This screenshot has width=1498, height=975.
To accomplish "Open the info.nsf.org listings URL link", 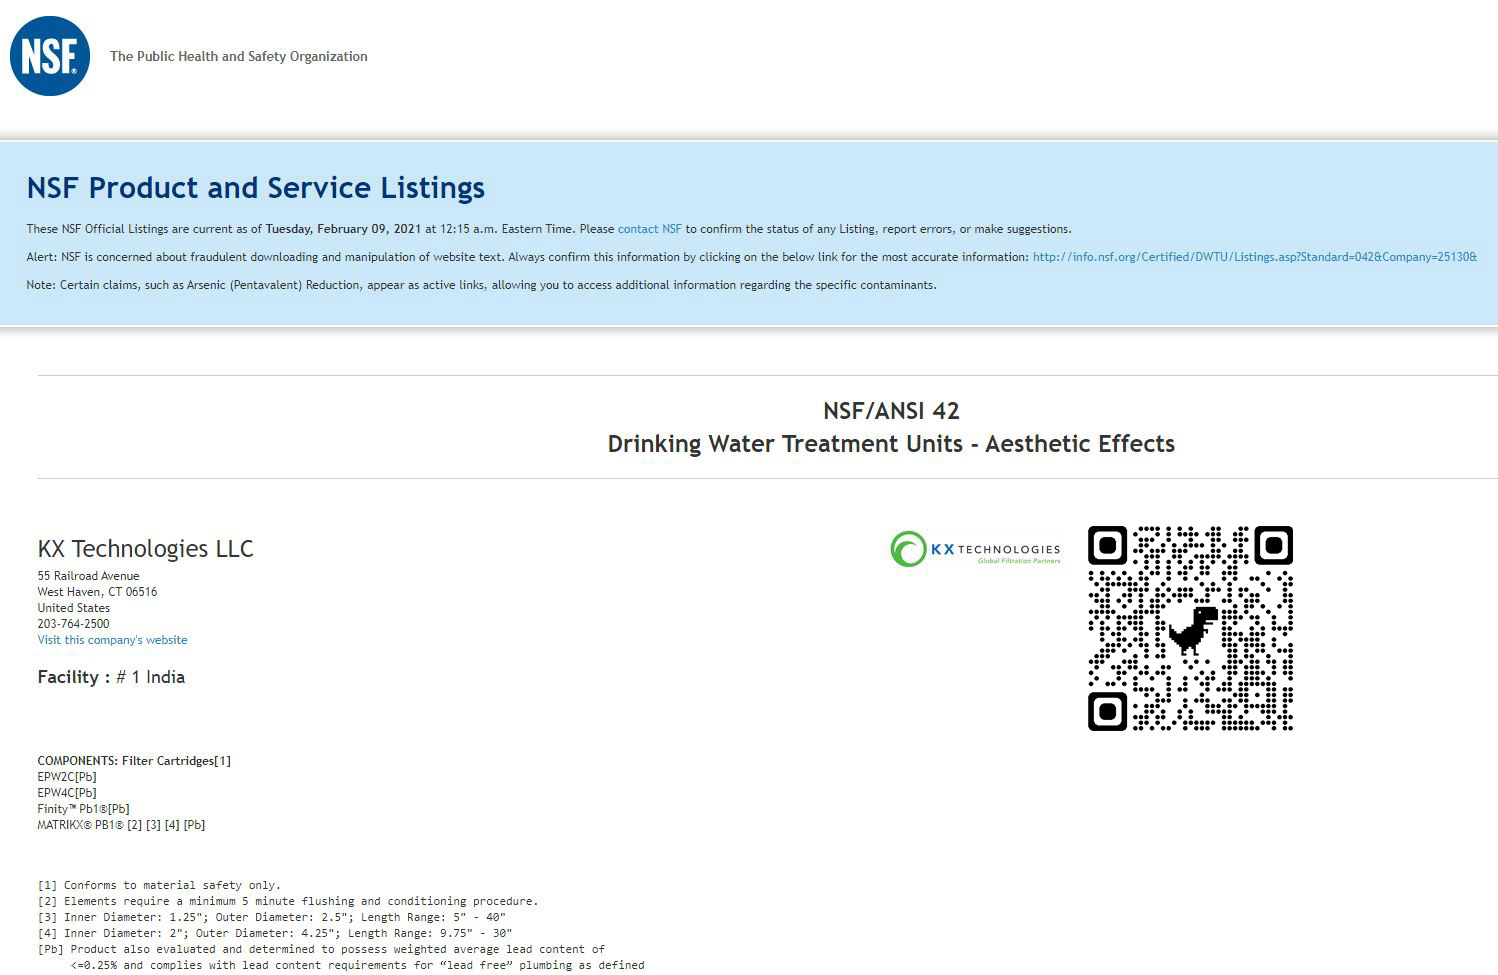I will coord(1254,257).
